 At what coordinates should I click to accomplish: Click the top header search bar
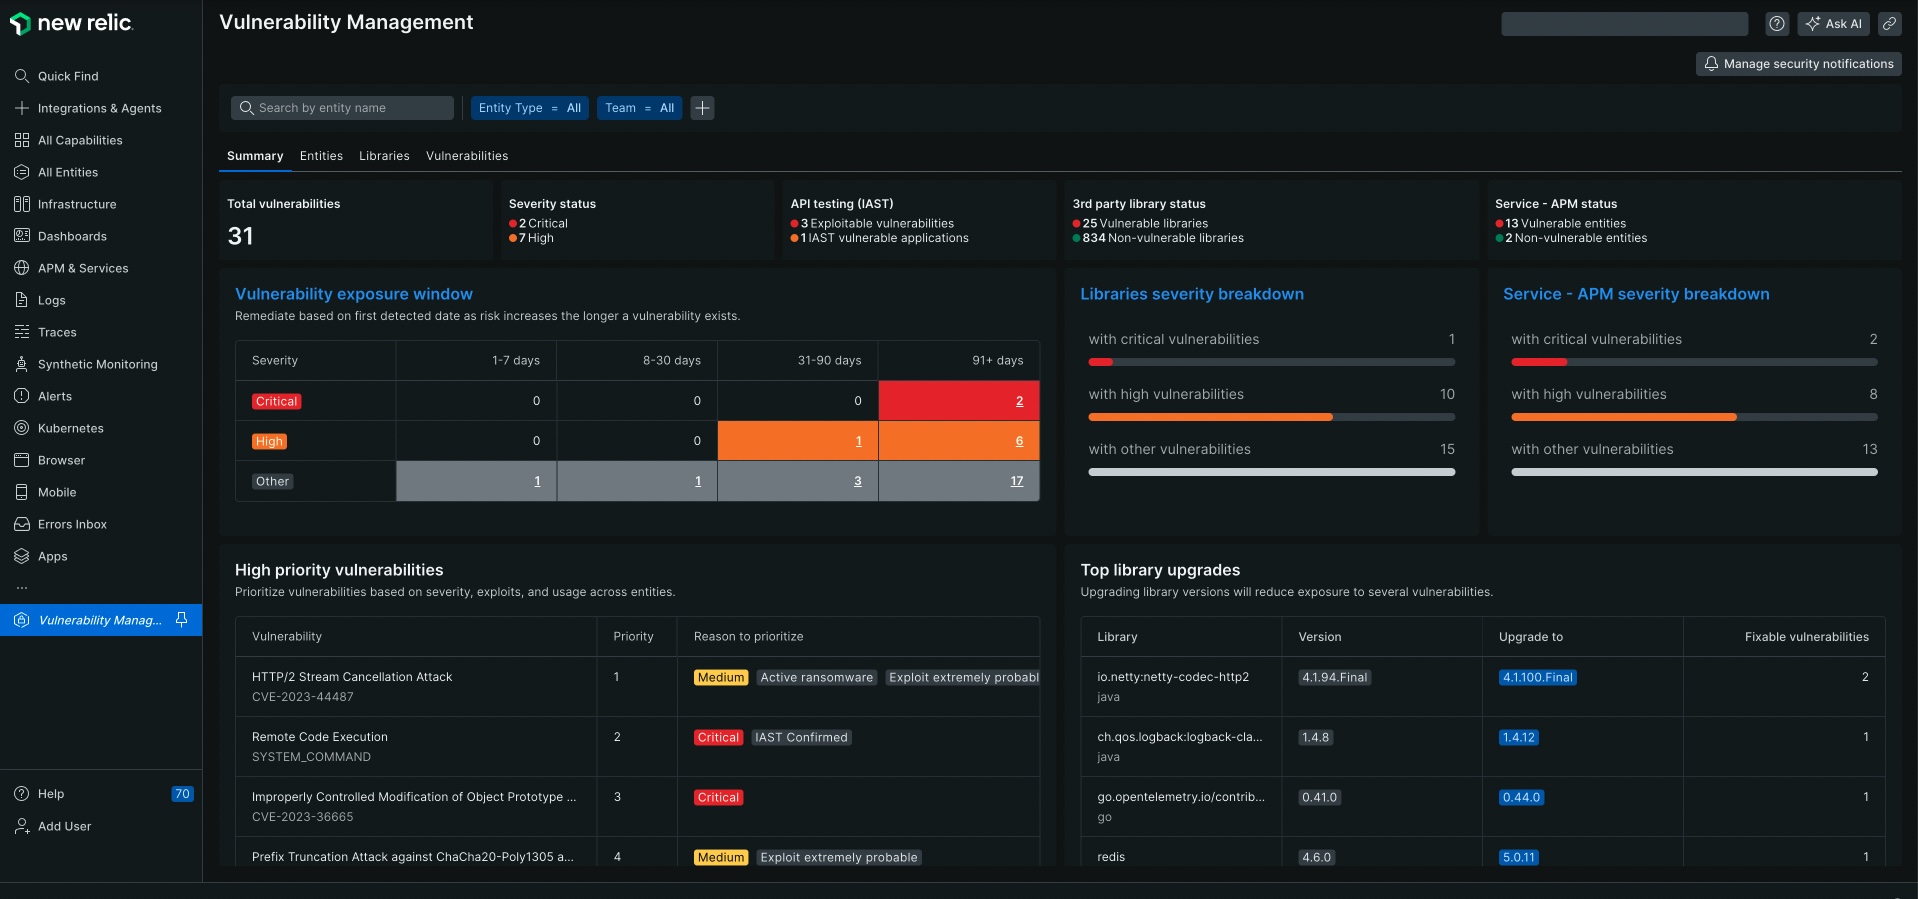click(1624, 24)
